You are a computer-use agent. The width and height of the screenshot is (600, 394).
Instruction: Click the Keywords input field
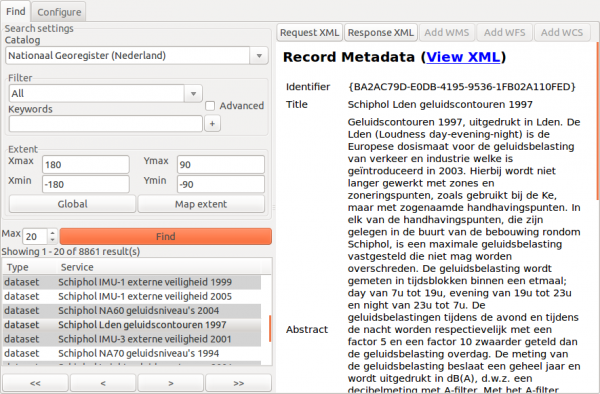tap(106, 124)
